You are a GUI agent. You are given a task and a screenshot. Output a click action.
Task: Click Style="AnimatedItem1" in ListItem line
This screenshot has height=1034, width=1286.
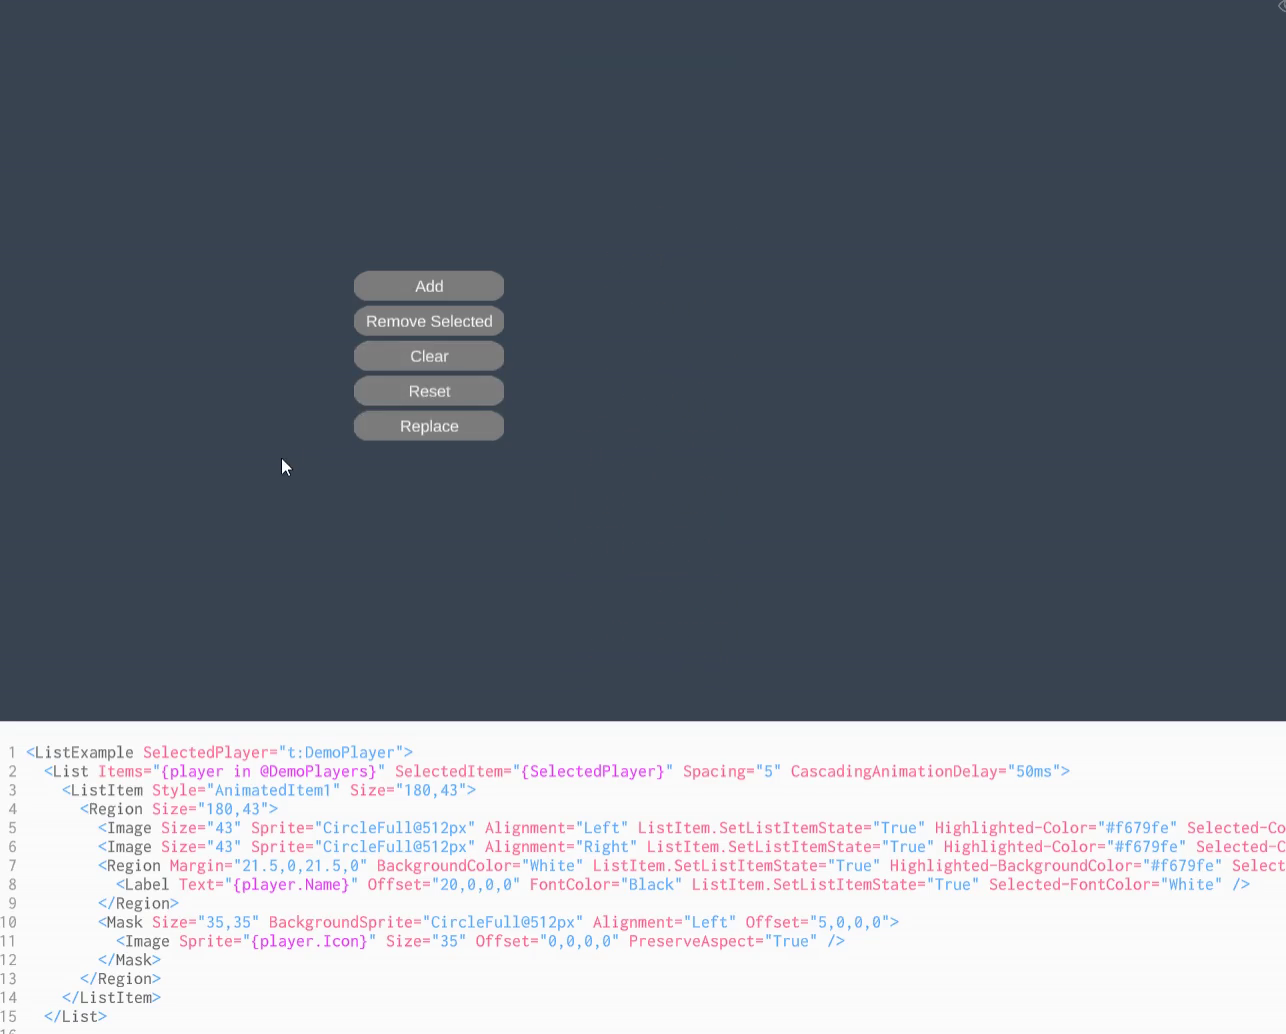coord(246,790)
